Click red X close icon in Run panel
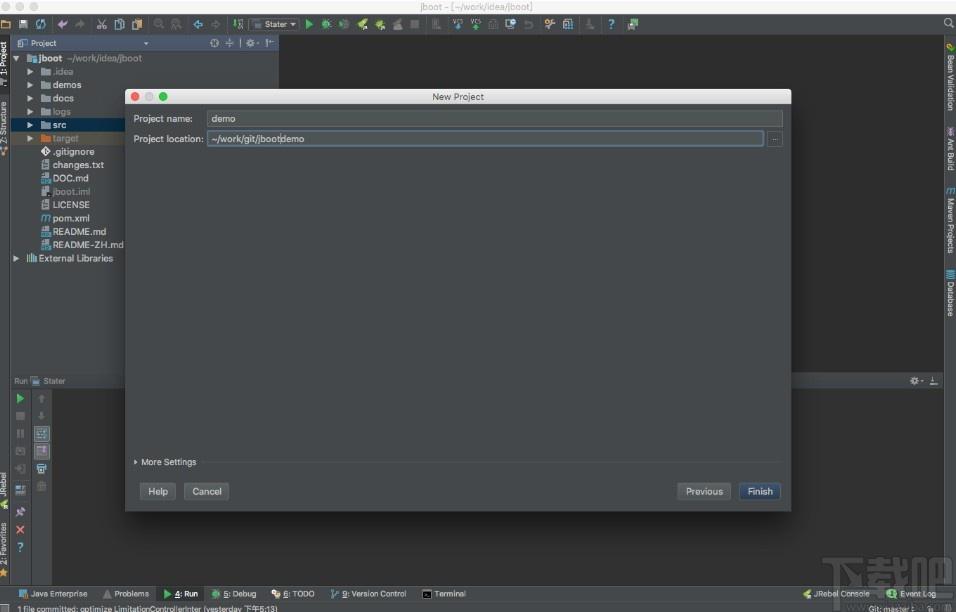 click(20, 530)
